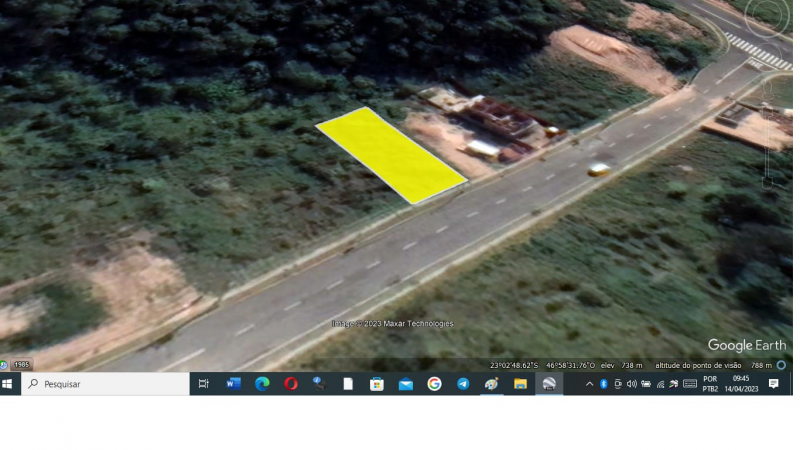The height and width of the screenshot is (450, 800).
Task: Open the notifications action center
Action: tap(773, 384)
